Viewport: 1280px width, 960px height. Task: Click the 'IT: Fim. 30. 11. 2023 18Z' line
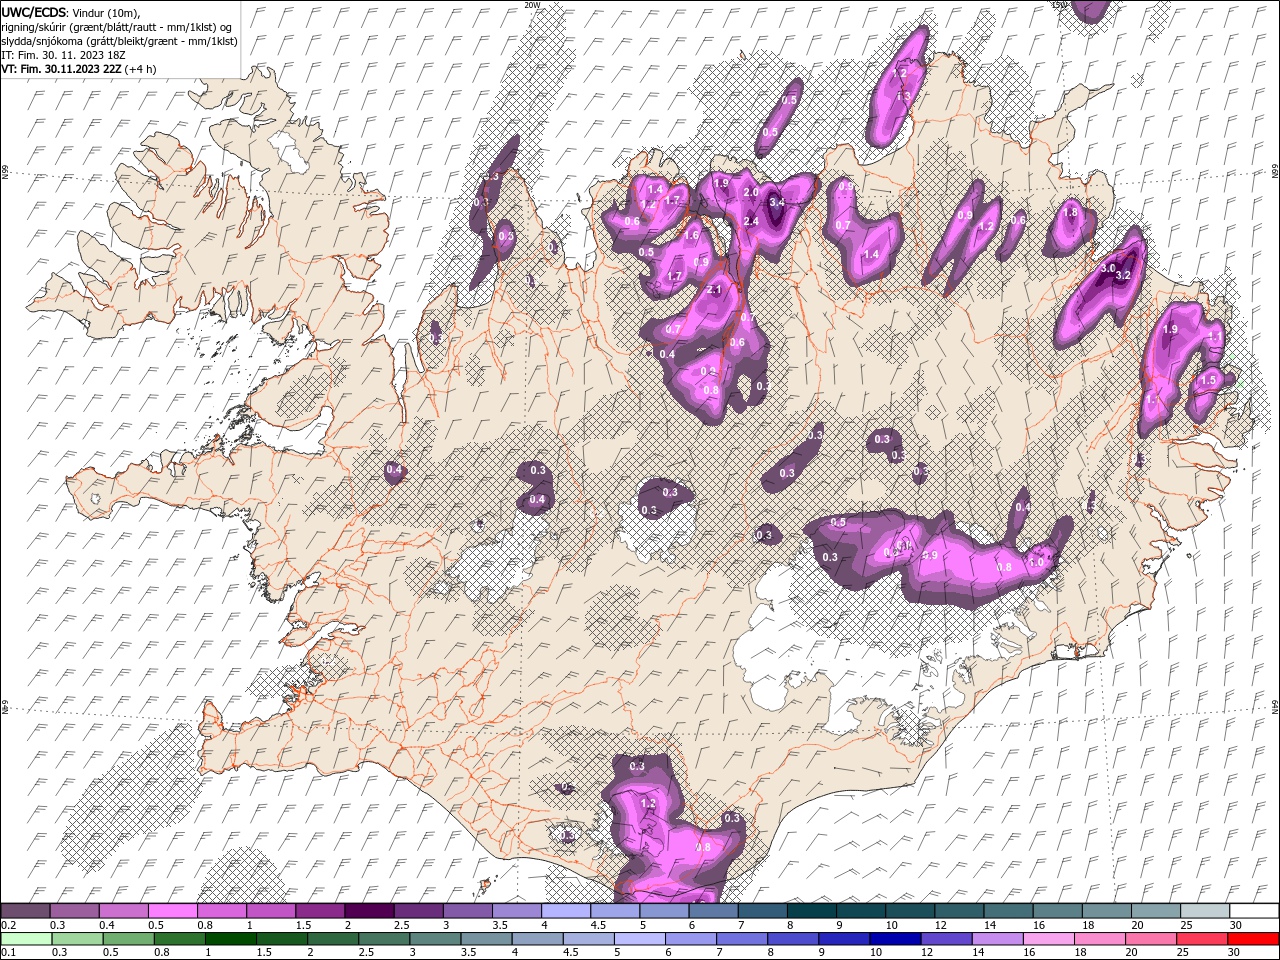pyautogui.click(x=62, y=55)
